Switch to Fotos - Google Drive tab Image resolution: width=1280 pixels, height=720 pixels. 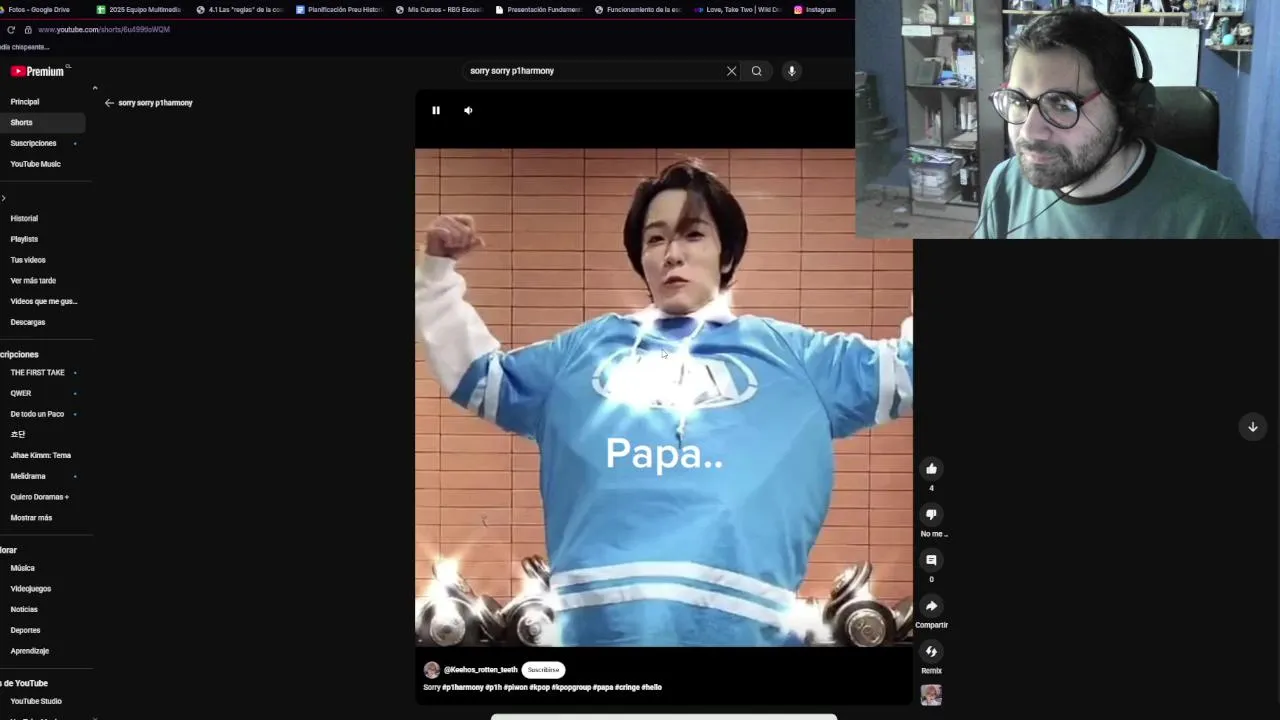(x=40, y=9)
